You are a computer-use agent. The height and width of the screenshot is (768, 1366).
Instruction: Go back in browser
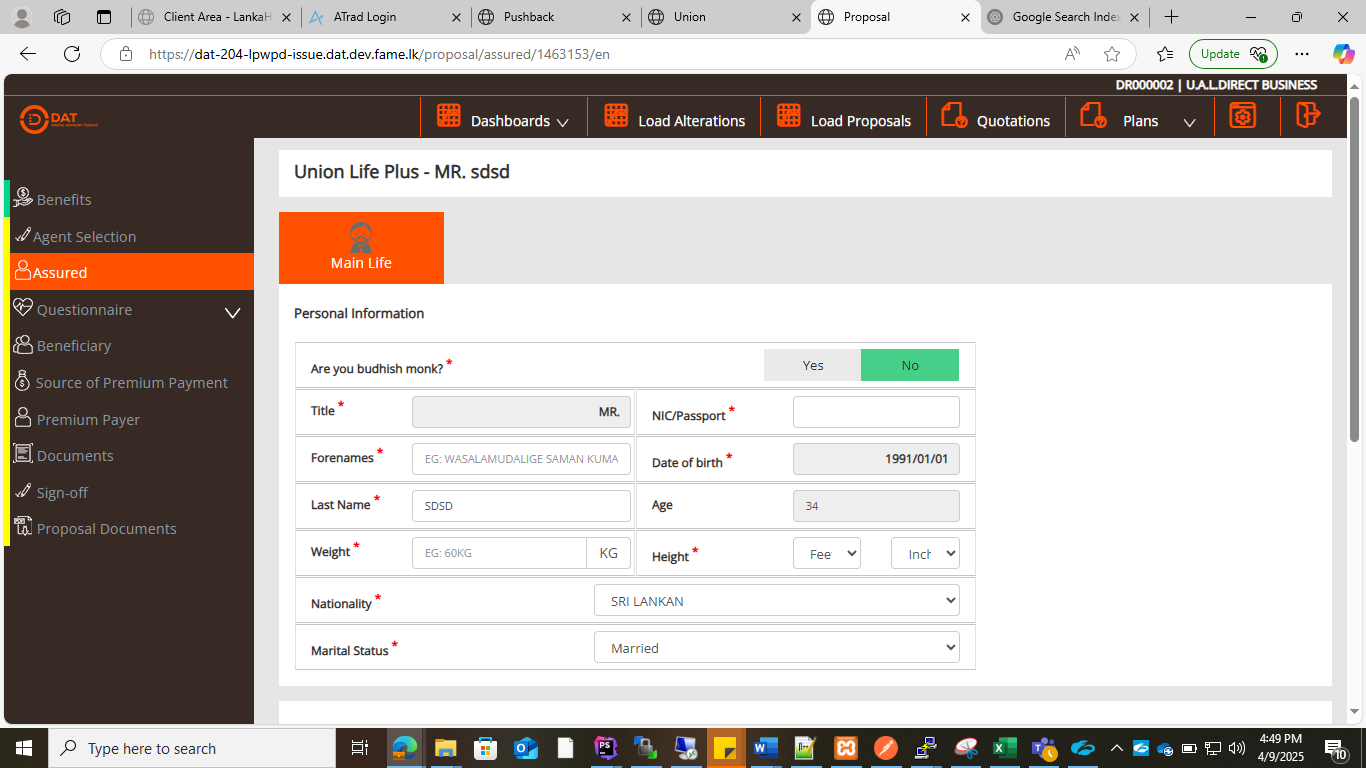point(28,54)
